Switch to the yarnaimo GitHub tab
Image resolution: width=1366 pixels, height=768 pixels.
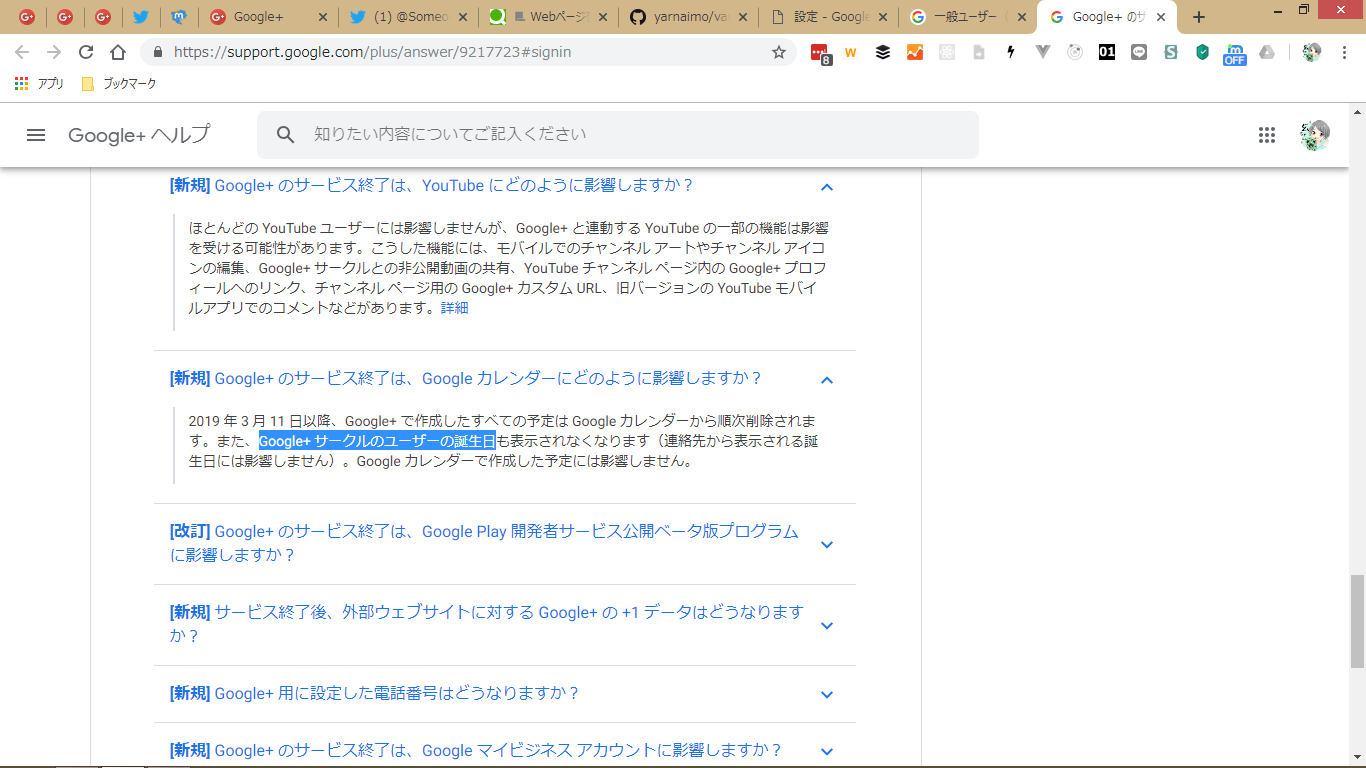(x=689, y=17)
